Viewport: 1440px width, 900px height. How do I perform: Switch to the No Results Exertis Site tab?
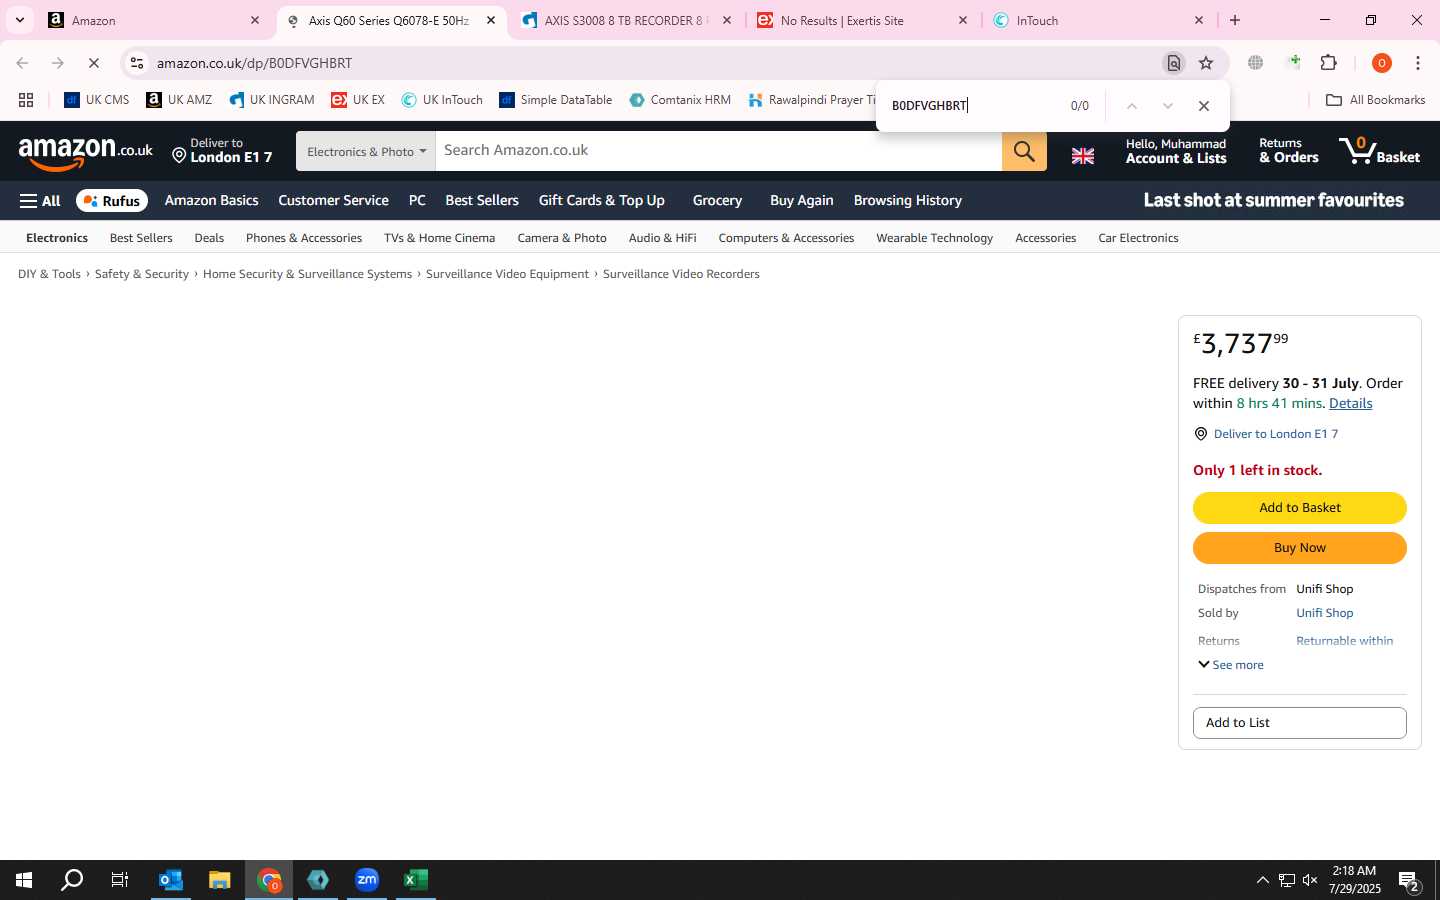tap(863, 20)
